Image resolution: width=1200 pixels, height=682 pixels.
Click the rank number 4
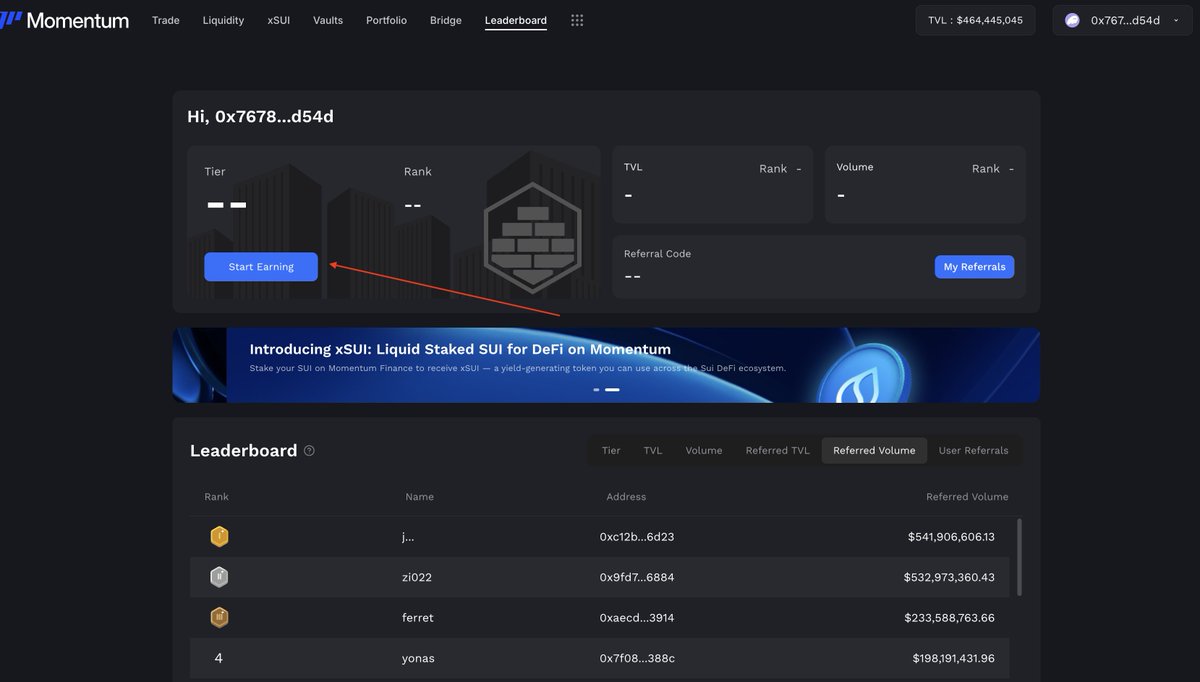[x=219, y=658]
